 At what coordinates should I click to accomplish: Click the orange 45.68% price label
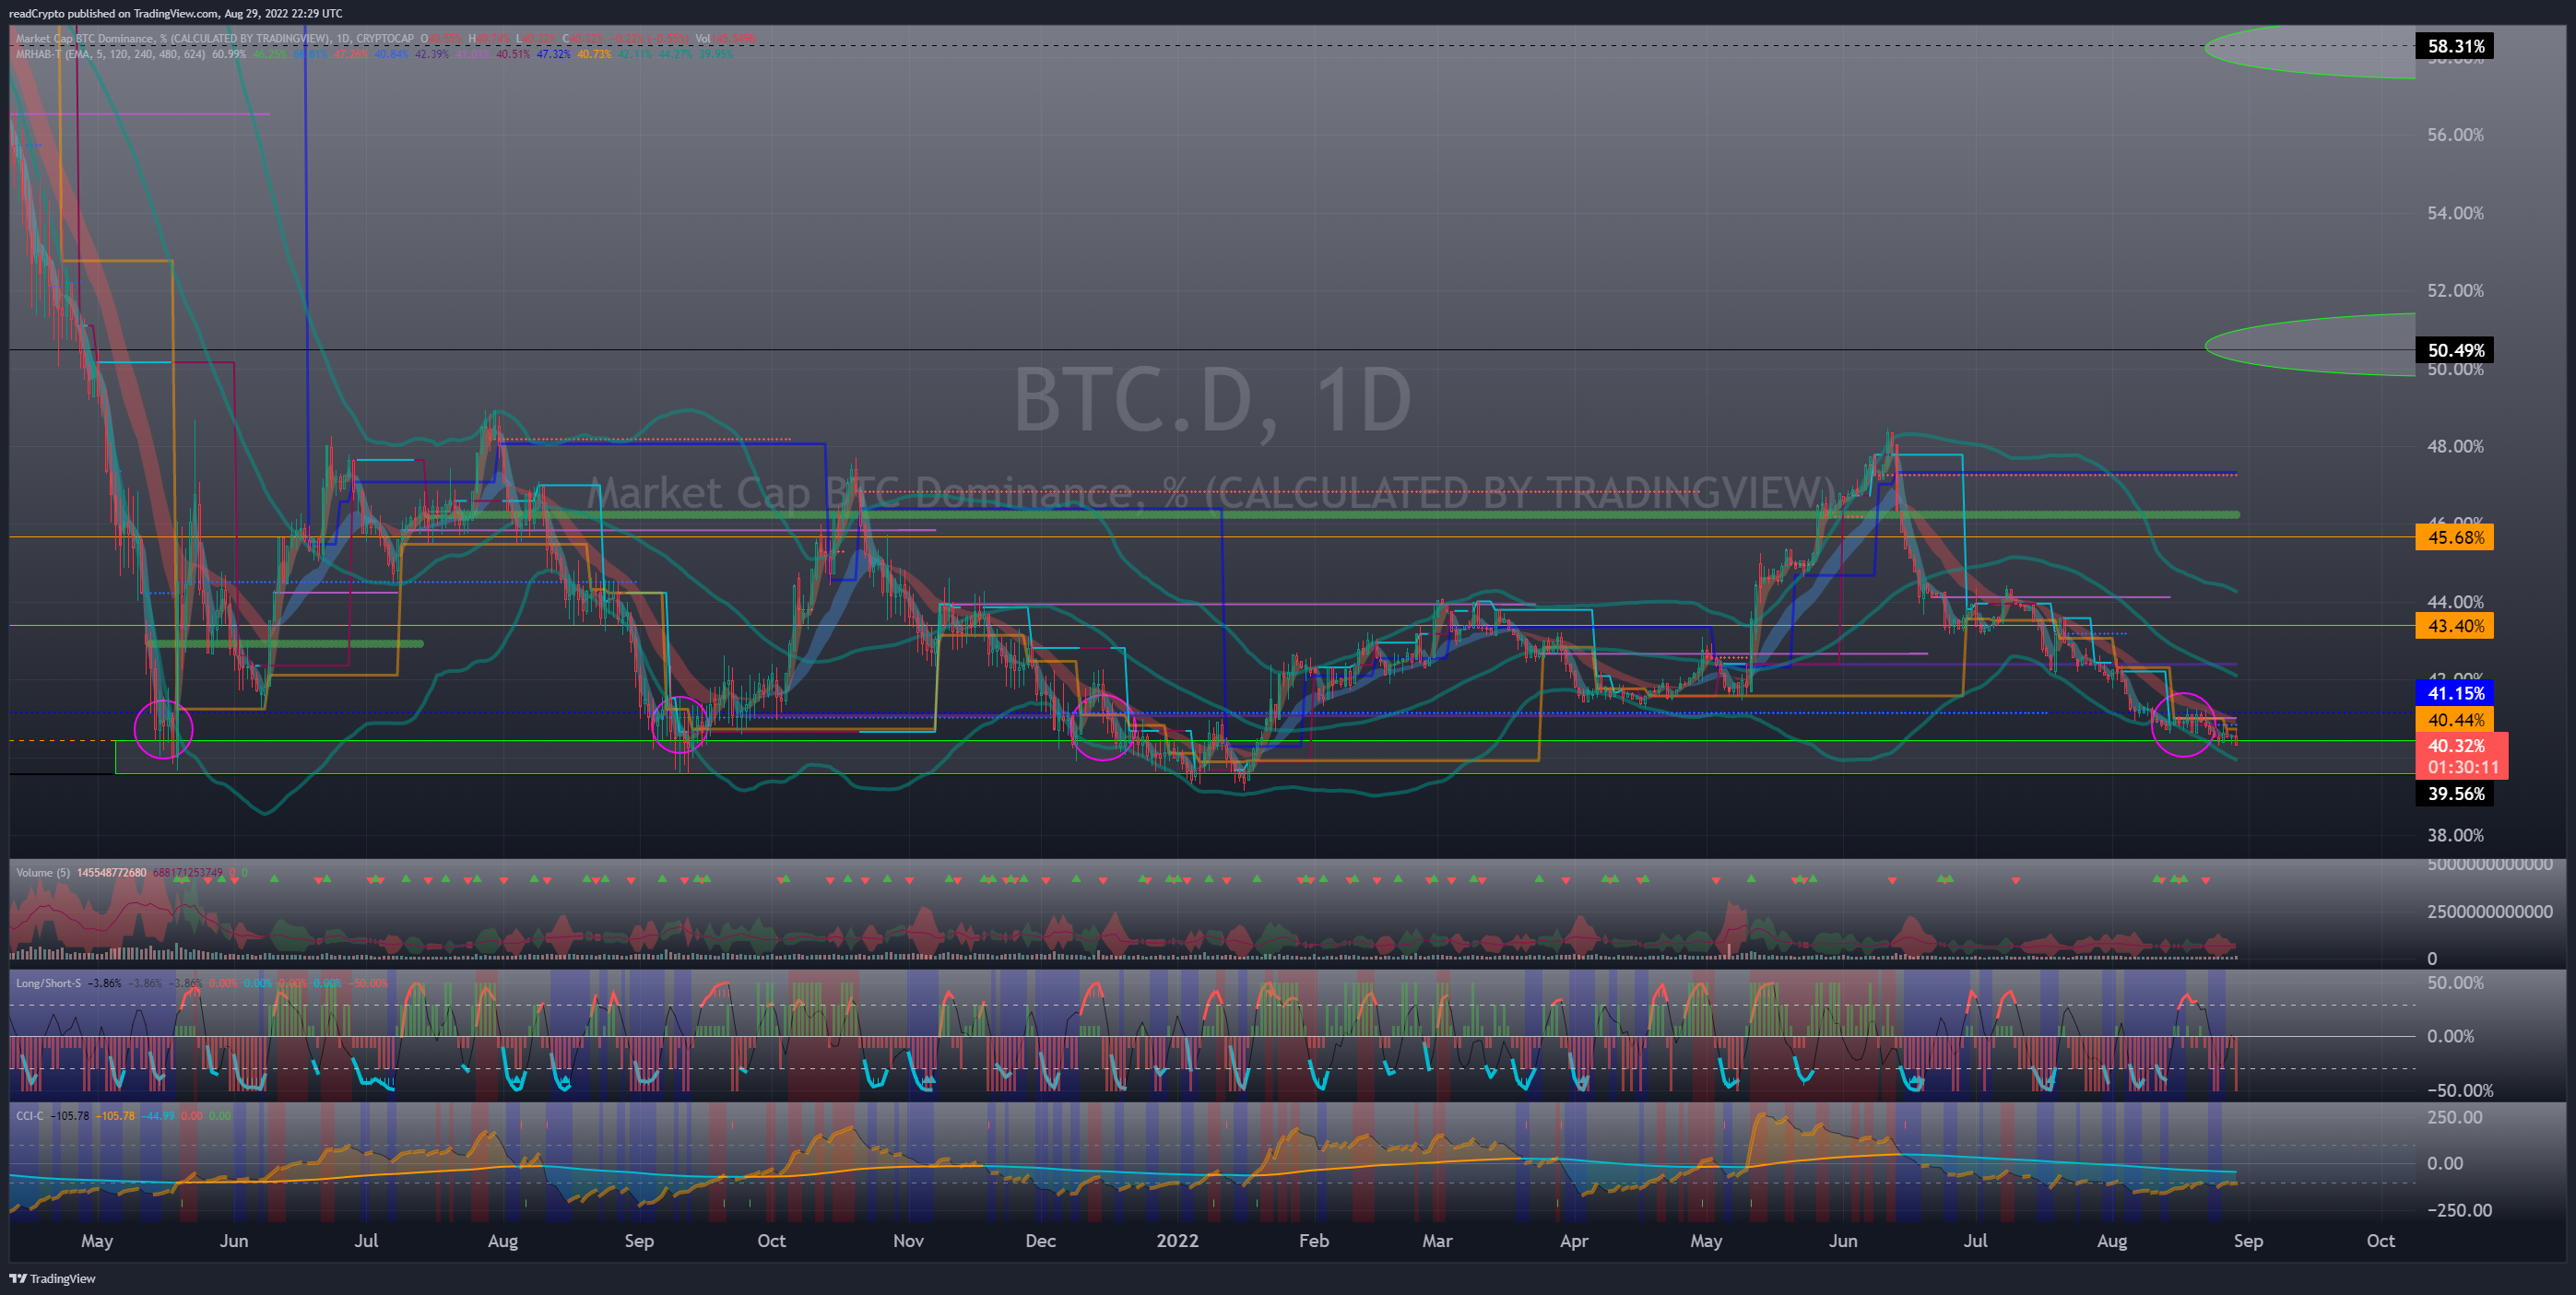point(2455,537)
